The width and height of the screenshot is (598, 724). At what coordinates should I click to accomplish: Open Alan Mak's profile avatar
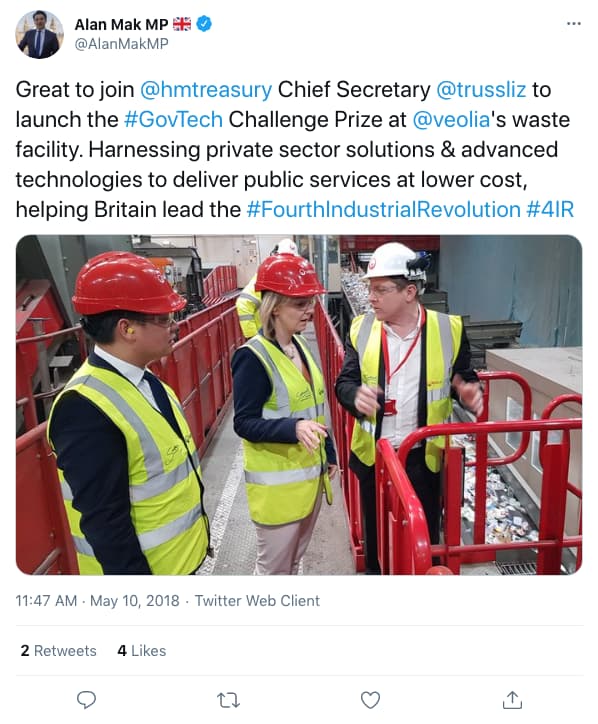[39, 34]
